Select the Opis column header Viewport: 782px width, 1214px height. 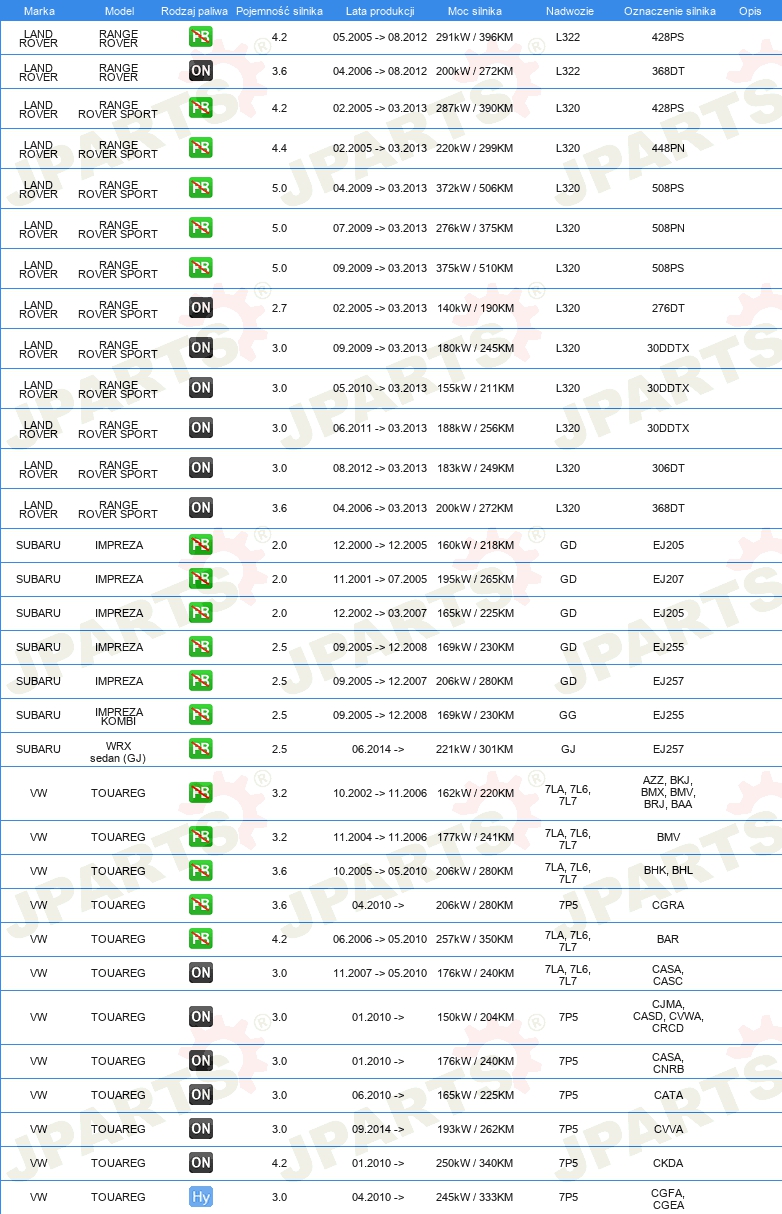click(x=750, y=11)
